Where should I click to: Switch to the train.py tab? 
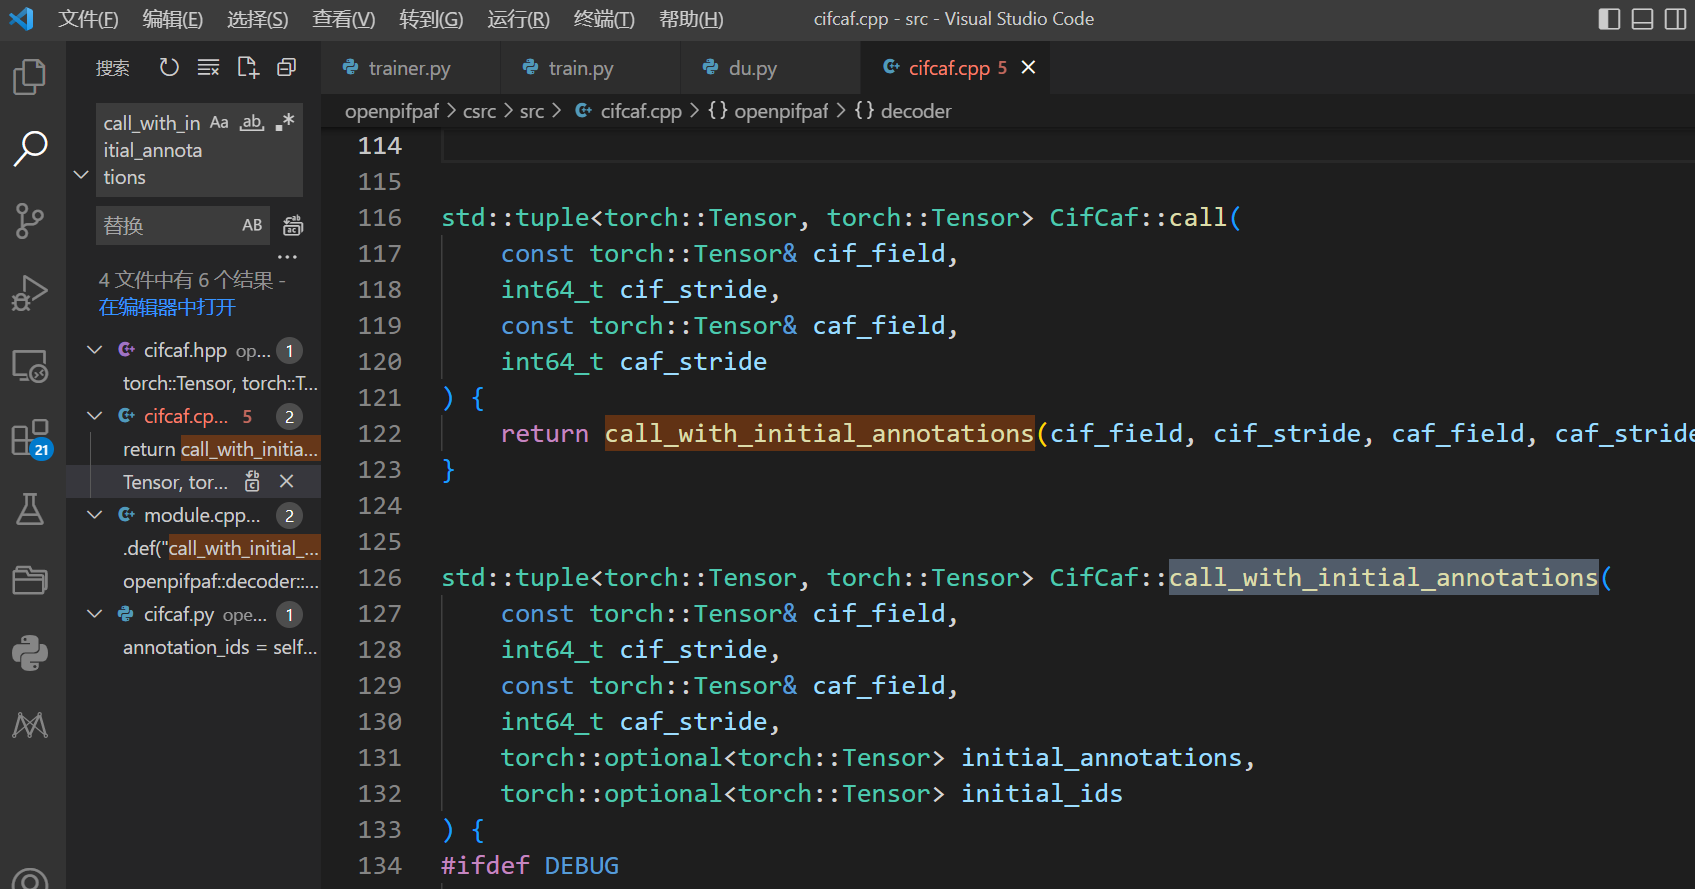point(590,68)
